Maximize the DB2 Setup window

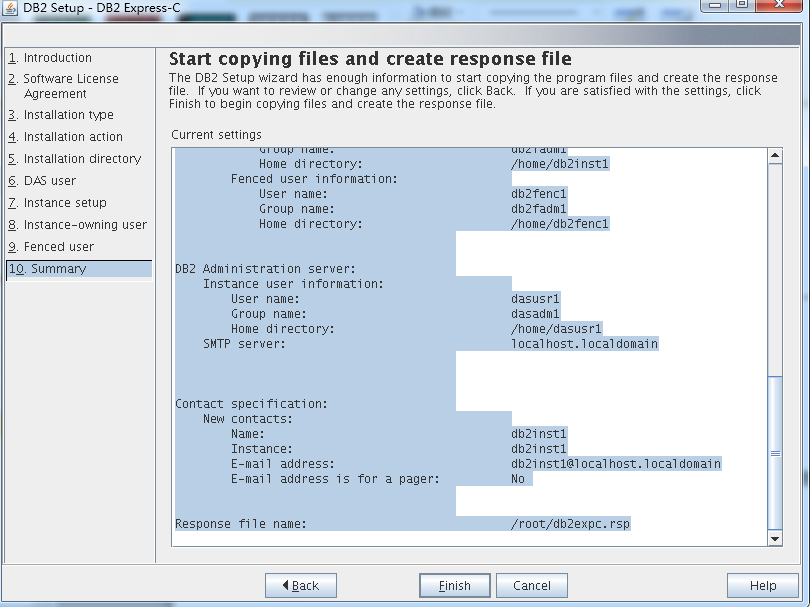[x=742, y=5]
